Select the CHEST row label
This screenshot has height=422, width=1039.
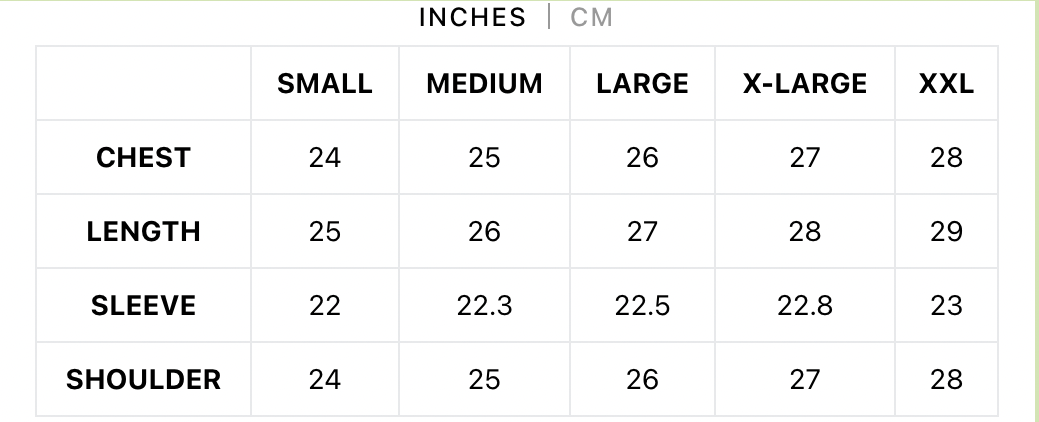143,158
